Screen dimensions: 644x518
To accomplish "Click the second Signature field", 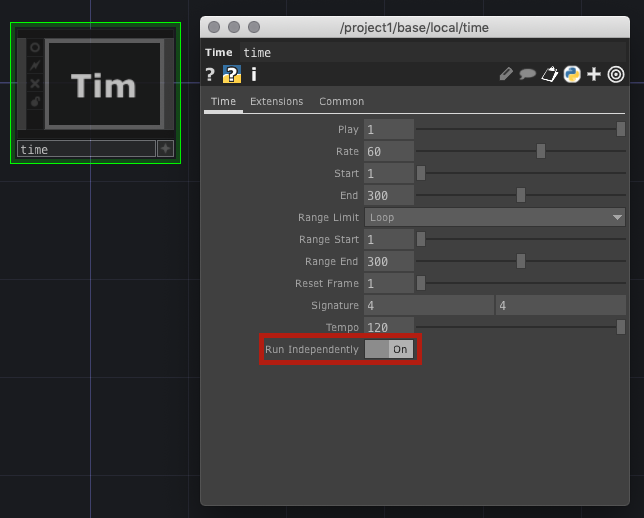I will pos(561,305).
